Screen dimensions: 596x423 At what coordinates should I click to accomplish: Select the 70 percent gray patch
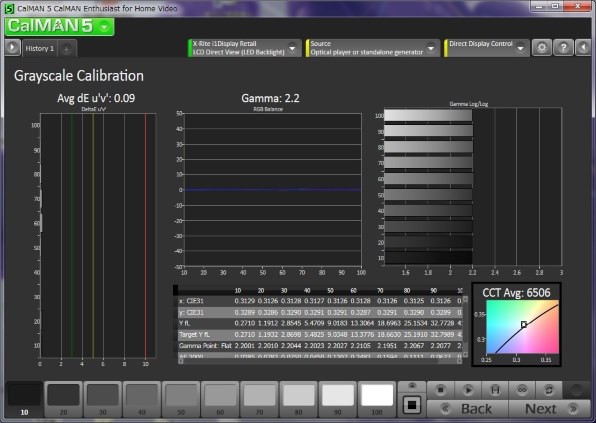[259, 399]
